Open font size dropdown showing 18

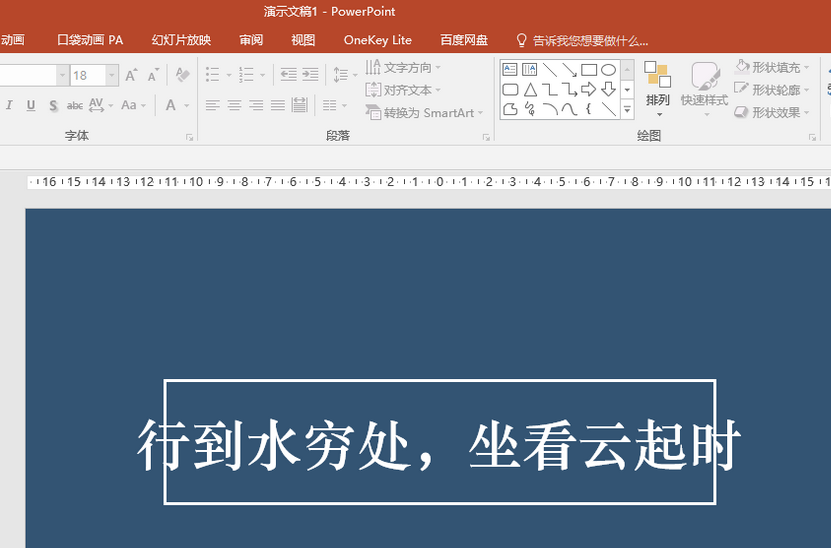click(x=111, y=76)
